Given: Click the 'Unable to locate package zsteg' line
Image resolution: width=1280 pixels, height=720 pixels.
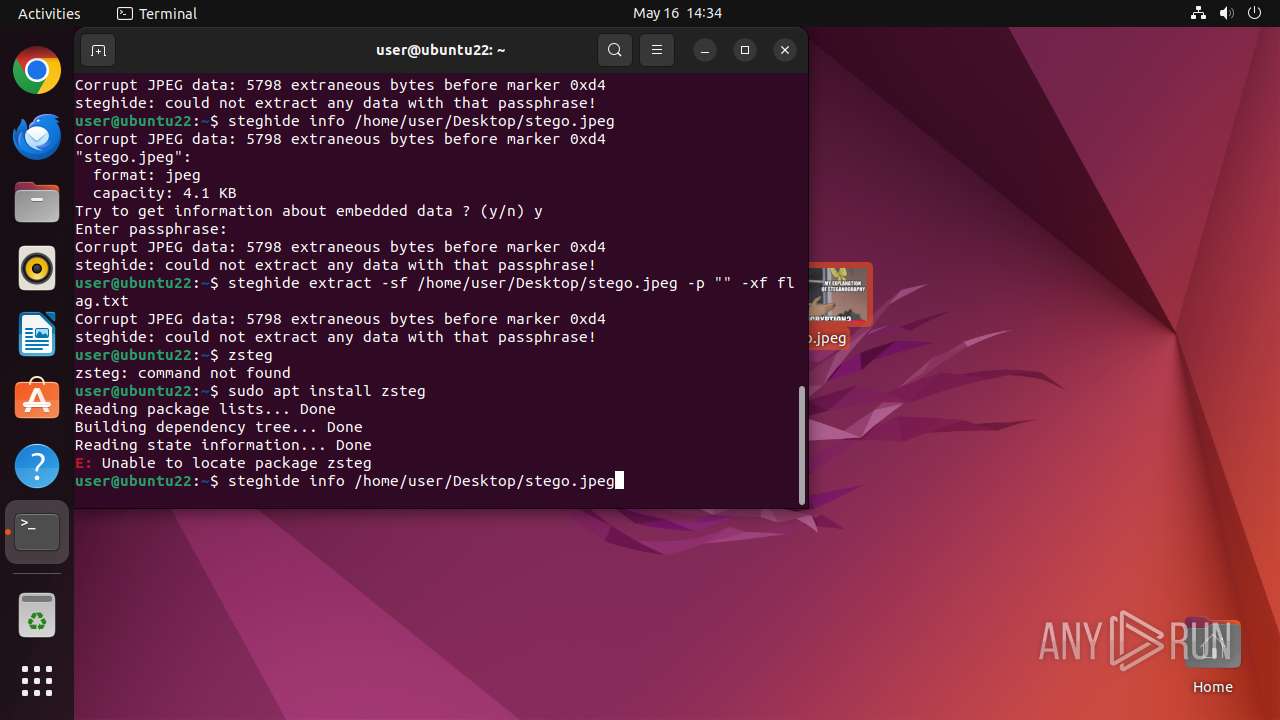Looking at the screenshot, I should coord(223,463).
